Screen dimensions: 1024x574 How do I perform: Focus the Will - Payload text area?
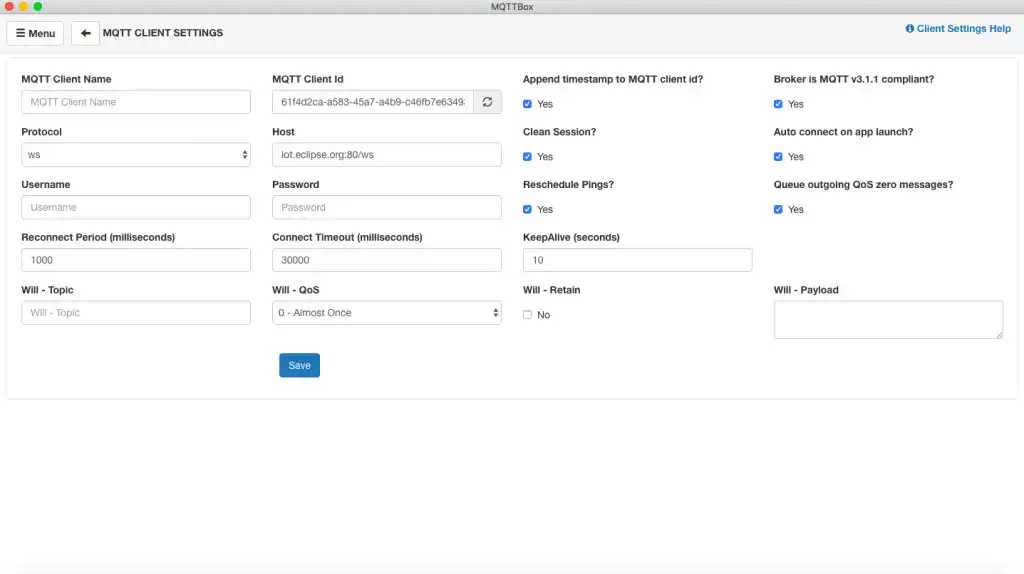point(887,320)
